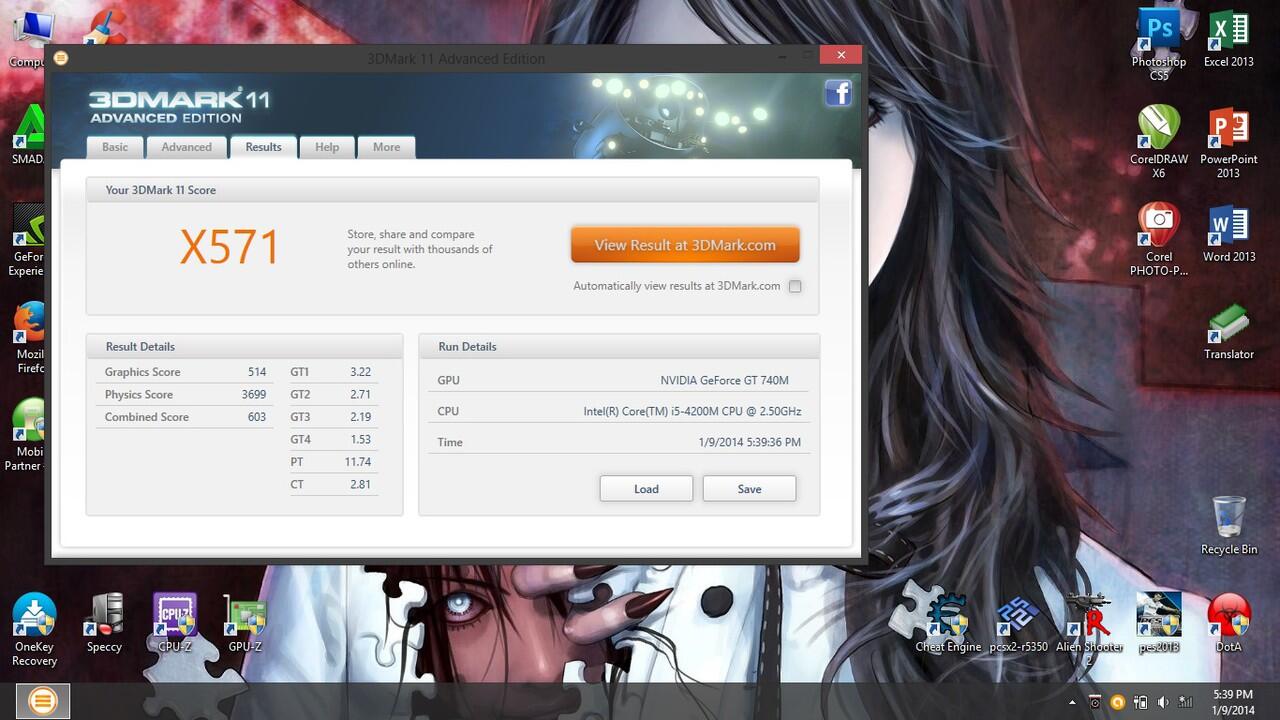This screenshot has width=1280, height=720.
Task: Click the GT4 value 1.53
Action: (x=360, y=440)
